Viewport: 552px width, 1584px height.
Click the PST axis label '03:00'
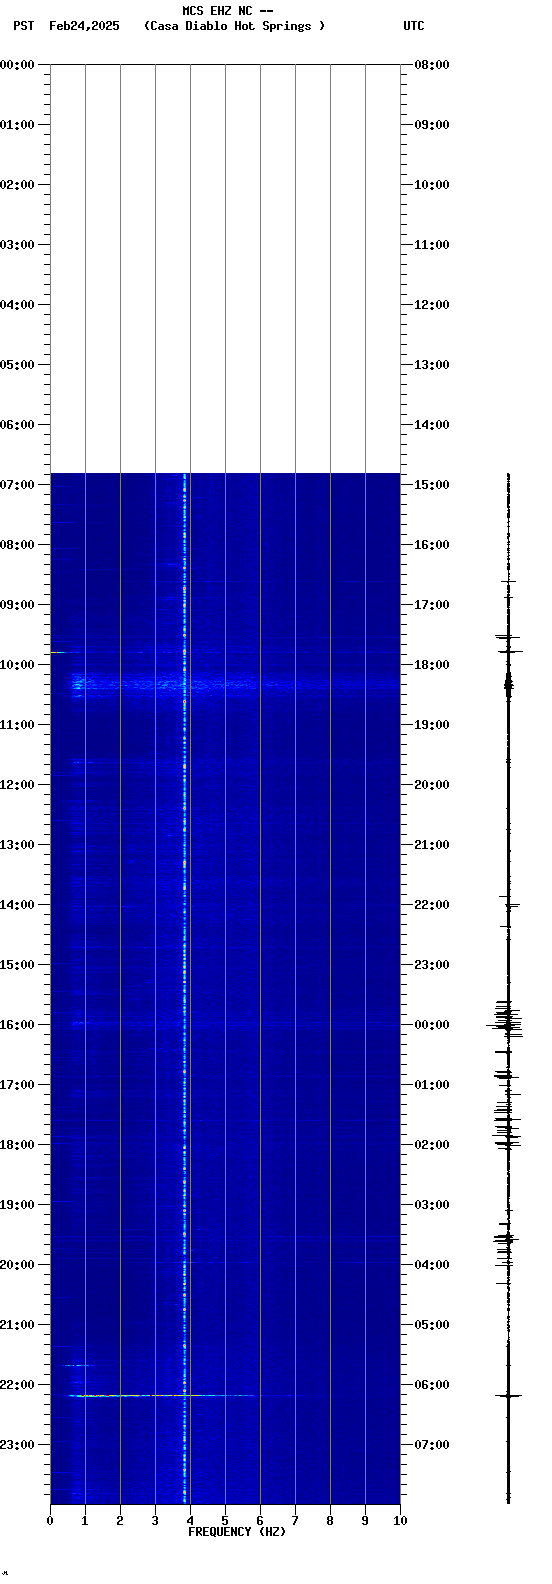tap(18, 245)
